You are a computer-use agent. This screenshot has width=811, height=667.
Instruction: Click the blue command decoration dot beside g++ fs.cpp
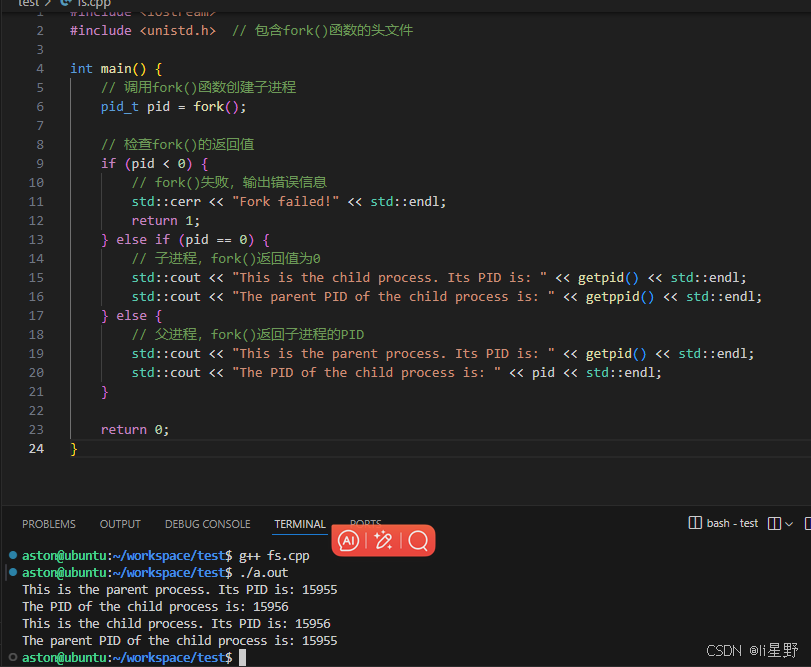(13, 555)
